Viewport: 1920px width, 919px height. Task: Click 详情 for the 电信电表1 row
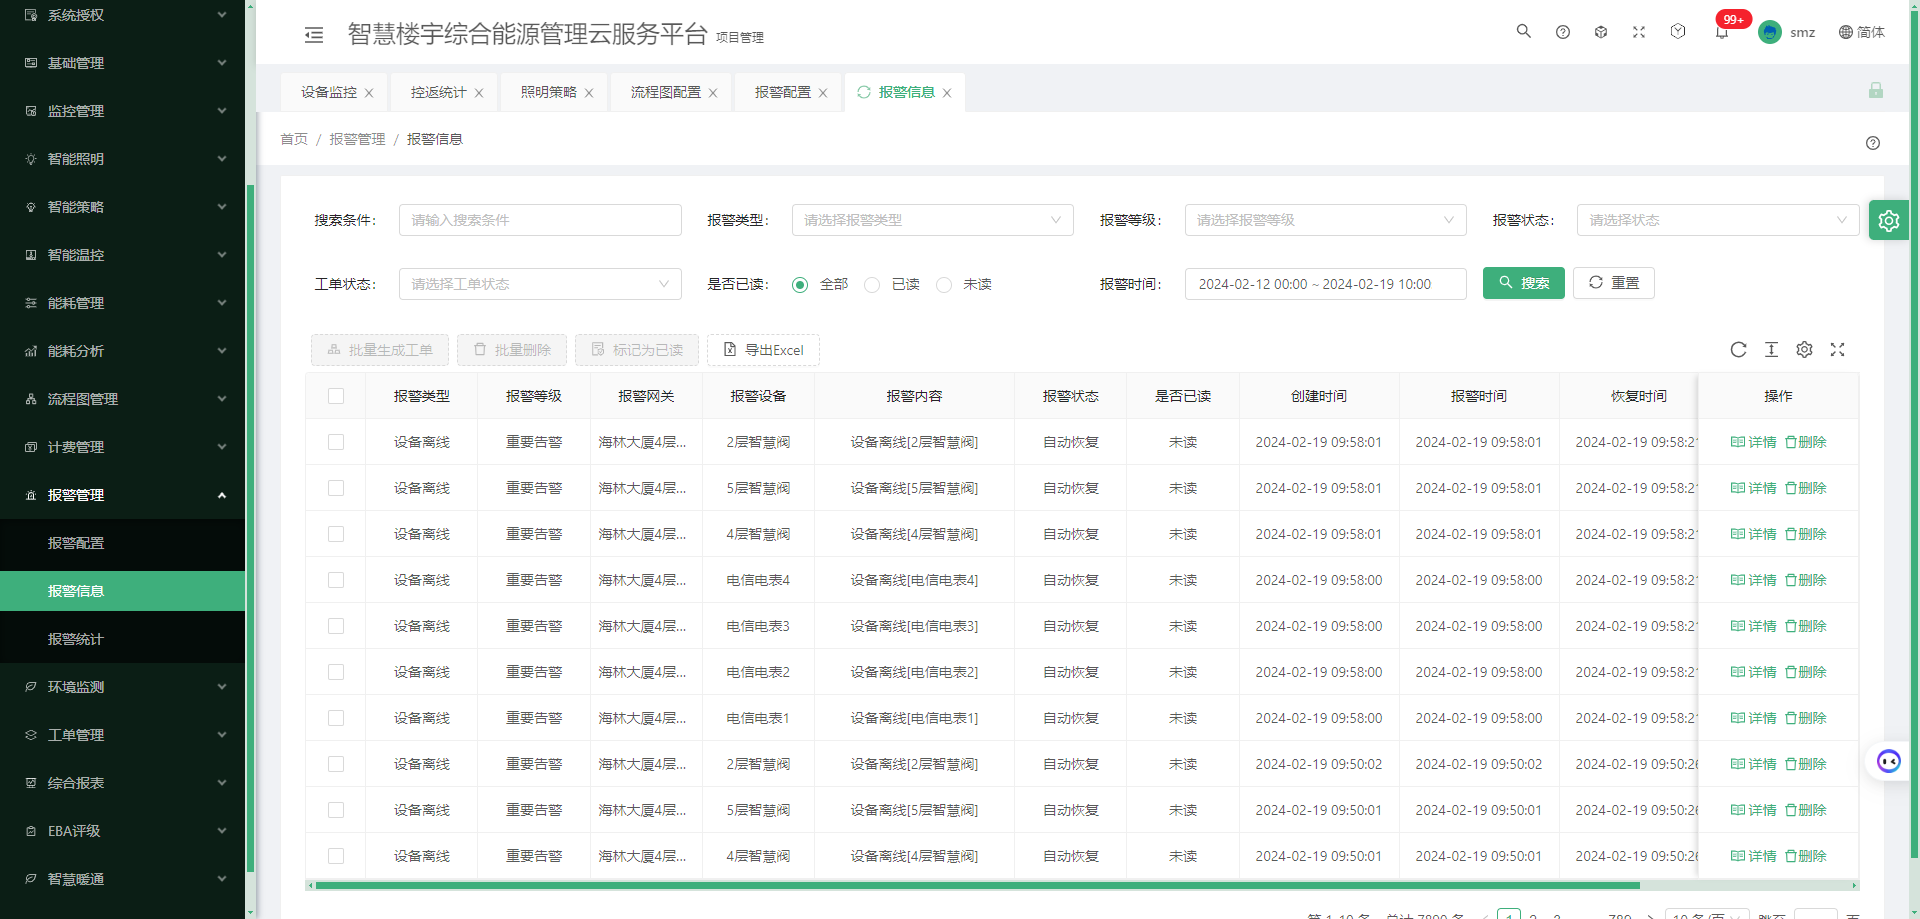(1753, 718)
